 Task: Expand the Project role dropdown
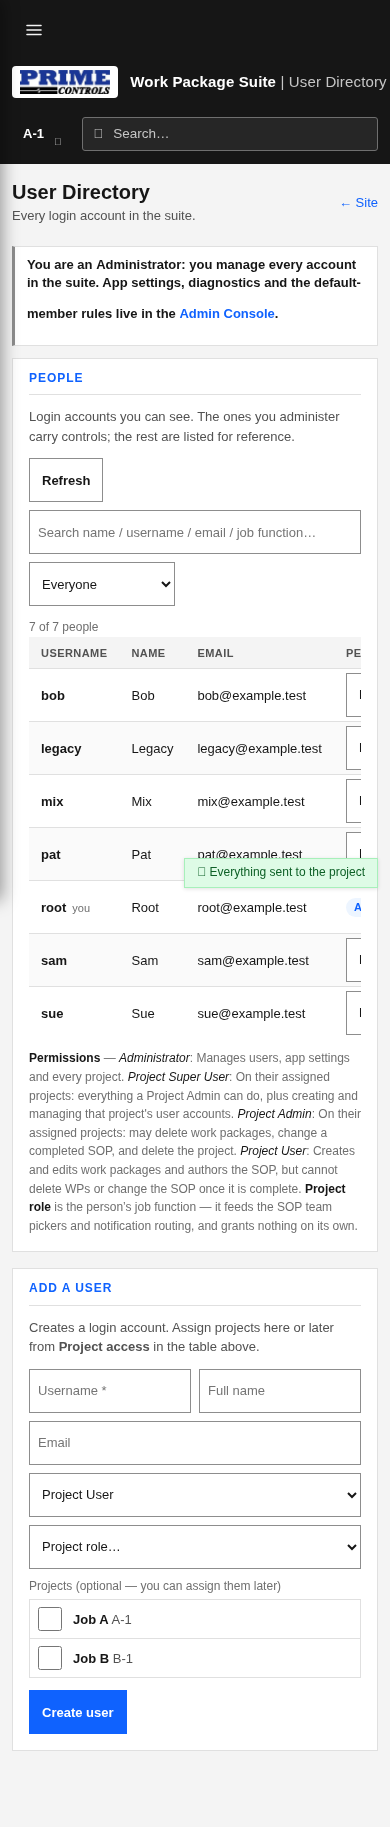coord(195,1547)
